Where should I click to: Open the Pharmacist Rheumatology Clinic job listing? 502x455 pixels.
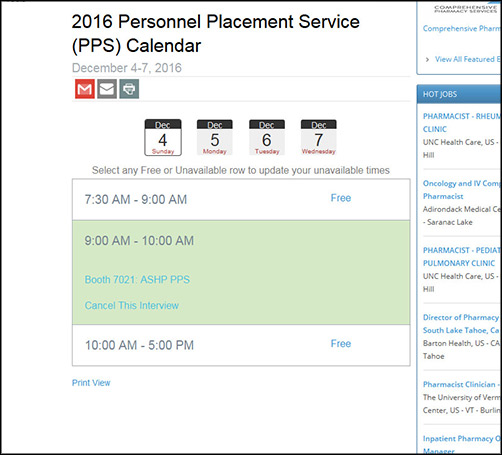461,123
